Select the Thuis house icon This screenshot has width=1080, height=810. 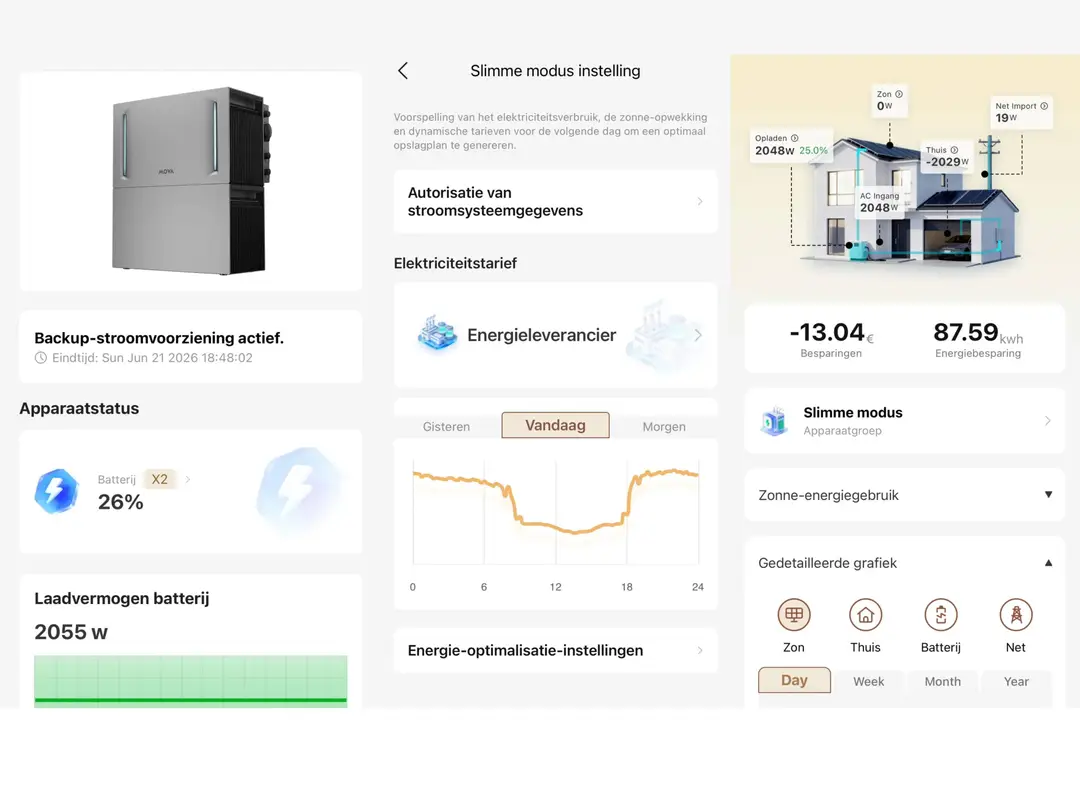[865, 614]
